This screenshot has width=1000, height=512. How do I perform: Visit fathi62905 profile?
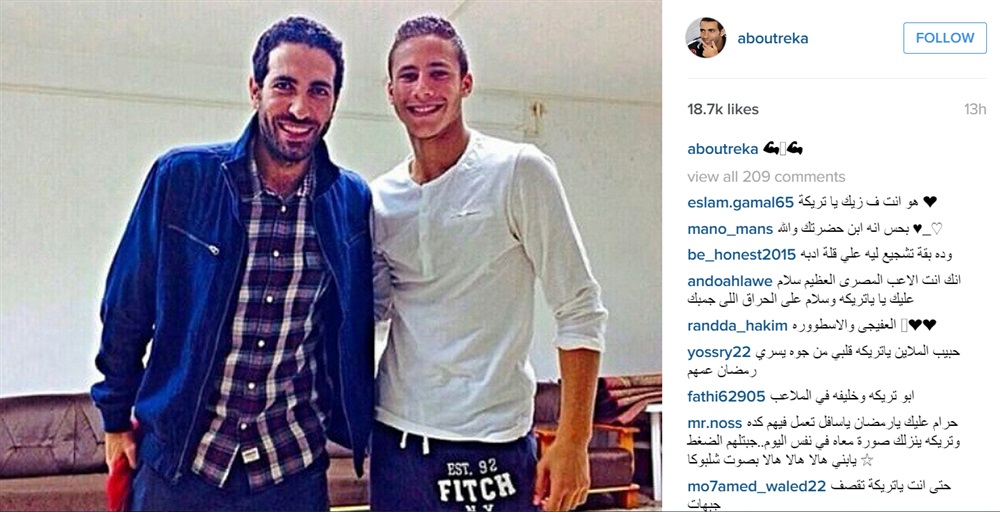[726, 397]
